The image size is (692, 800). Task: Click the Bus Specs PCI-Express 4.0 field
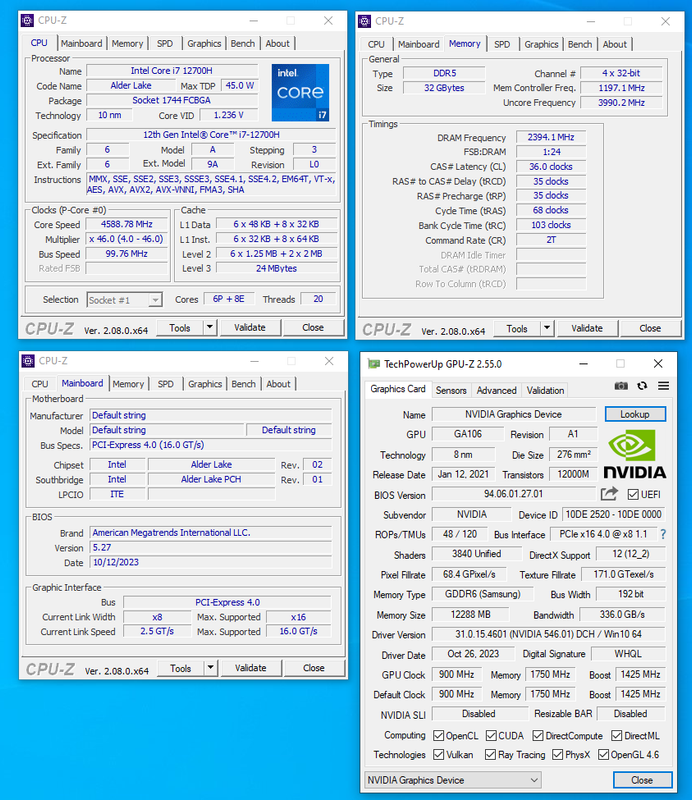211,445
